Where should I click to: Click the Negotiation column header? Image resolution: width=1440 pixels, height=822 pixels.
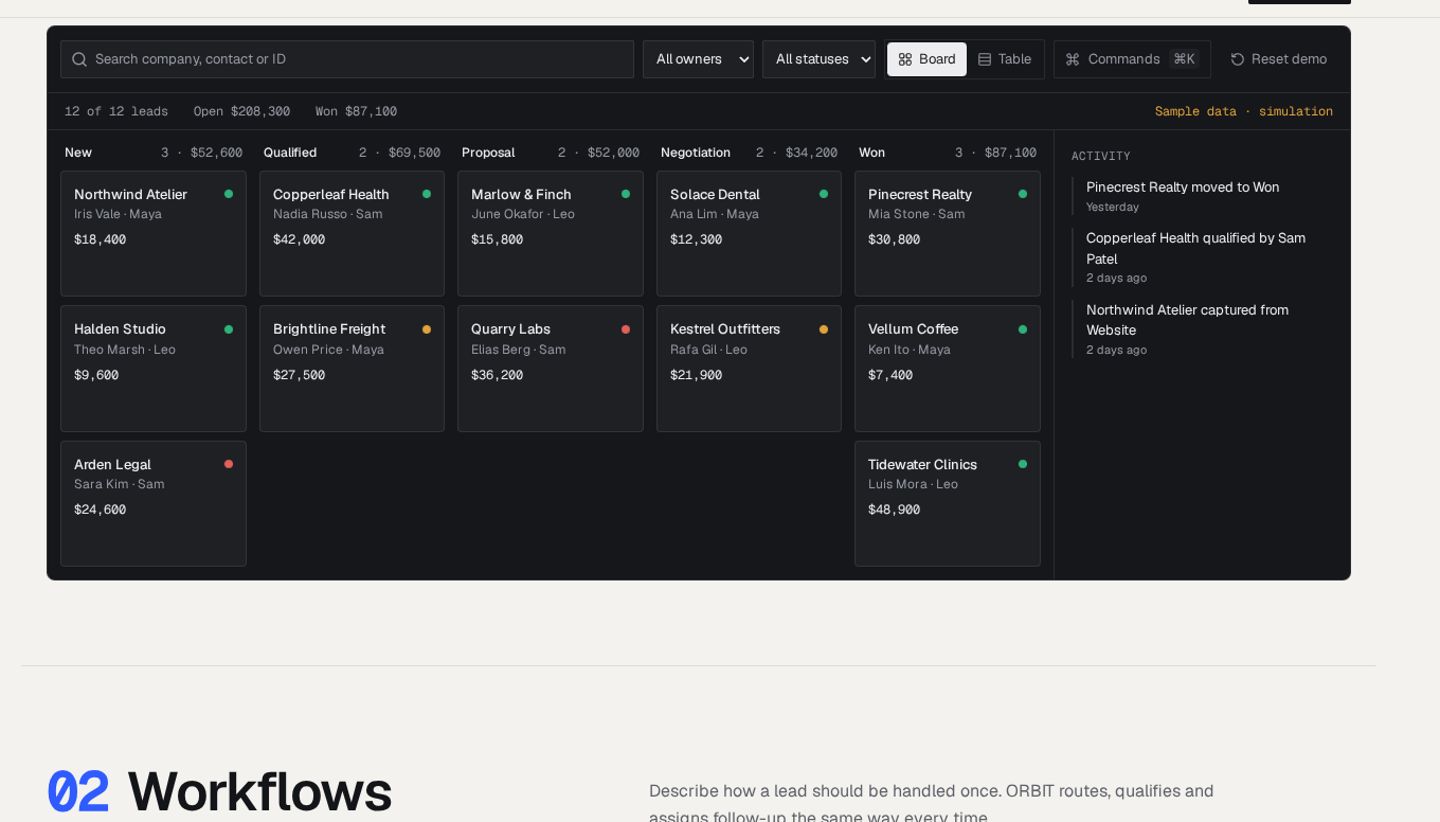click(749, 153)
